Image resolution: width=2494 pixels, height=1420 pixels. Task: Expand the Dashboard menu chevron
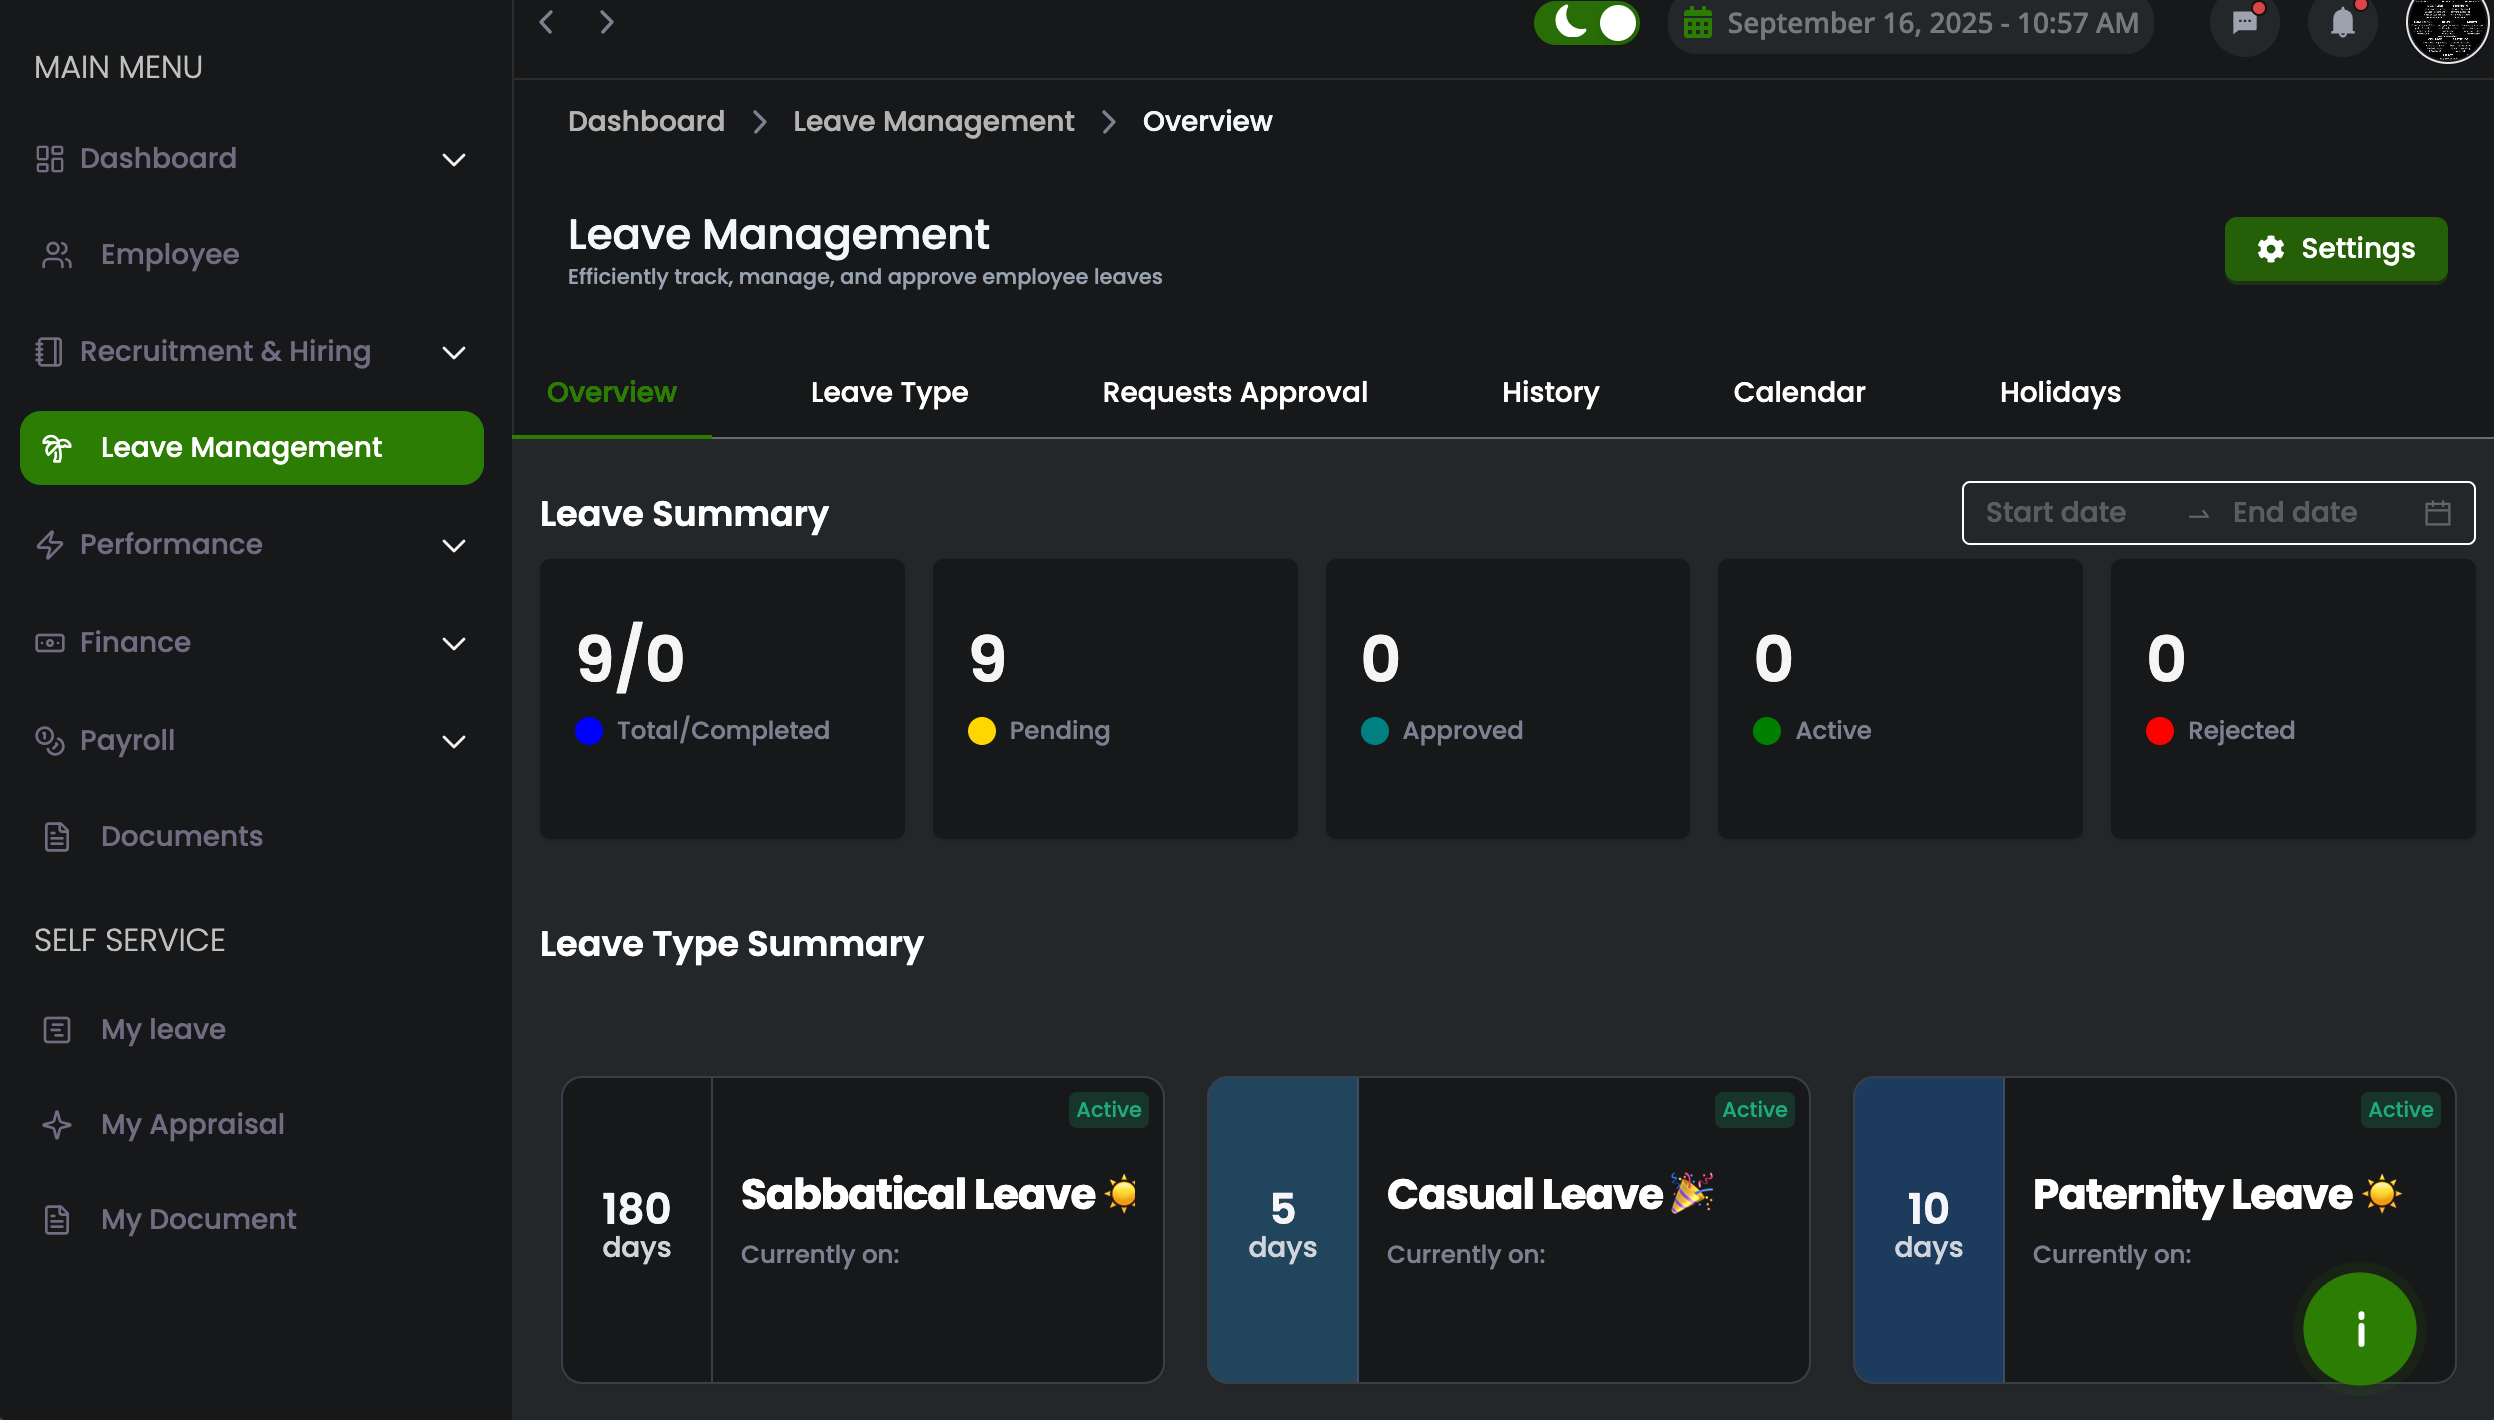tap(454, 160)
